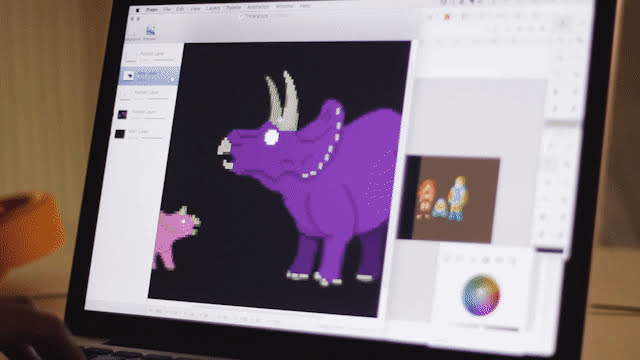Select the third layer in the list
The image size is (640, 360).
(x=144, y=95)
